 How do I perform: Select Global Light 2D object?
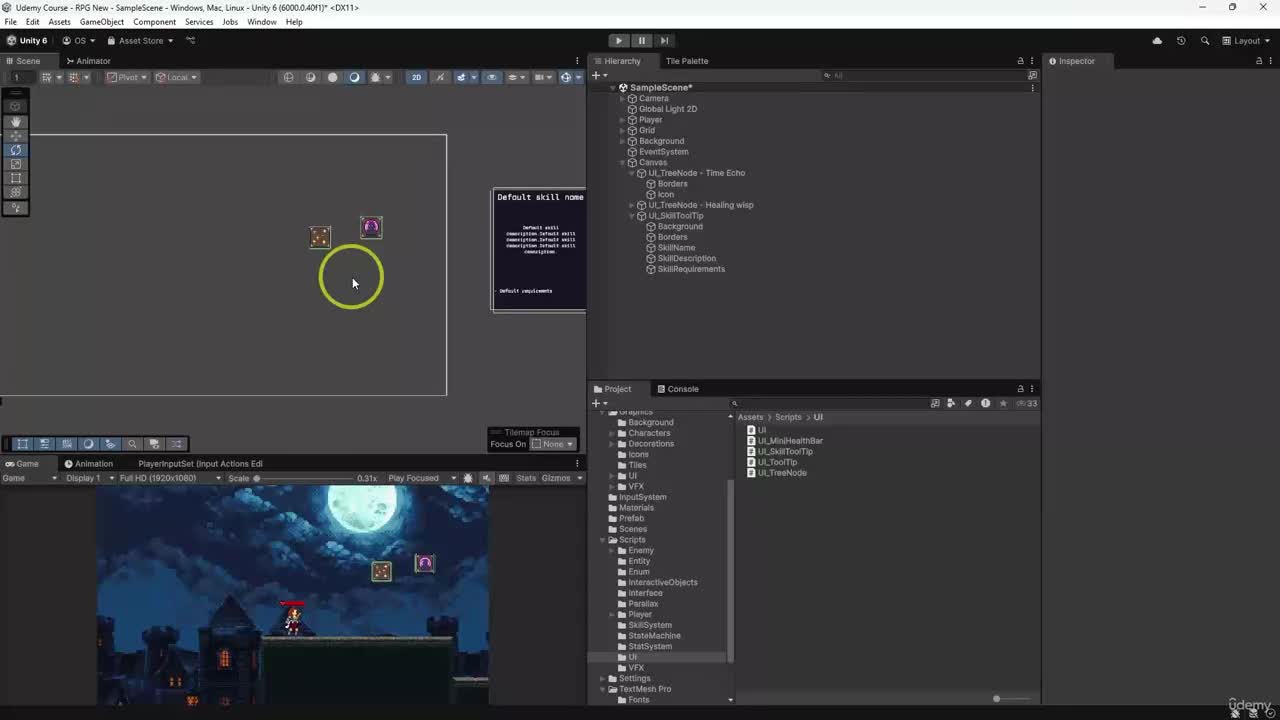click(667, 109)
